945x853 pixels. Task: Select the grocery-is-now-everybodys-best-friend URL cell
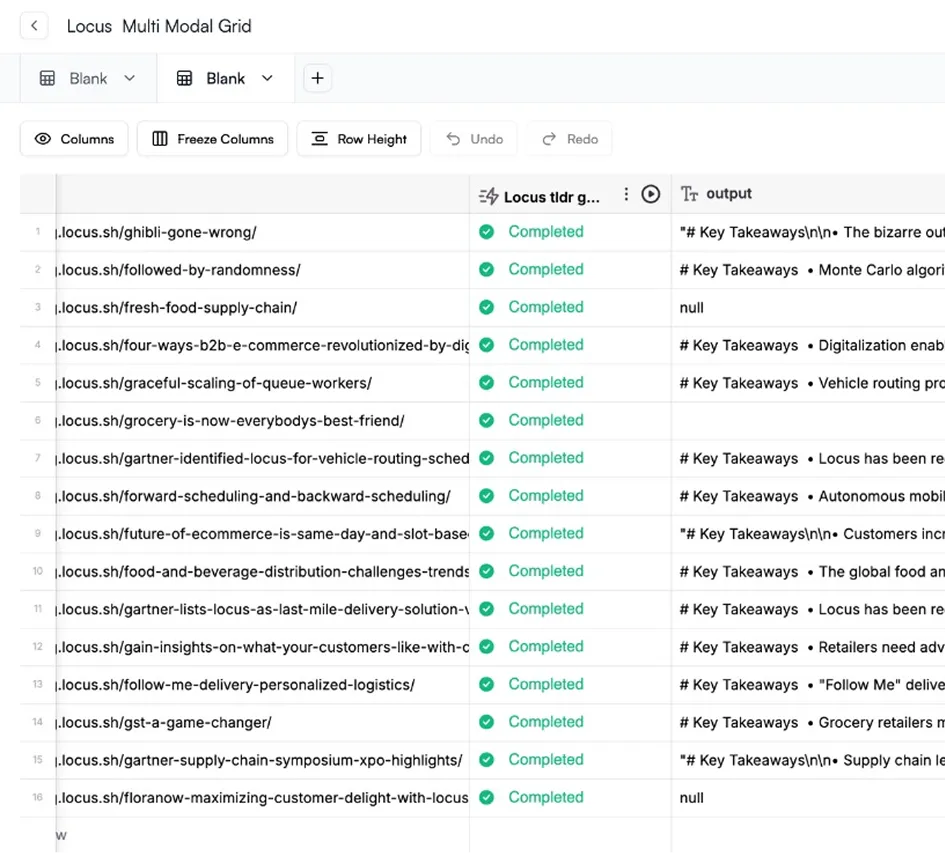(x=263, y=420)
